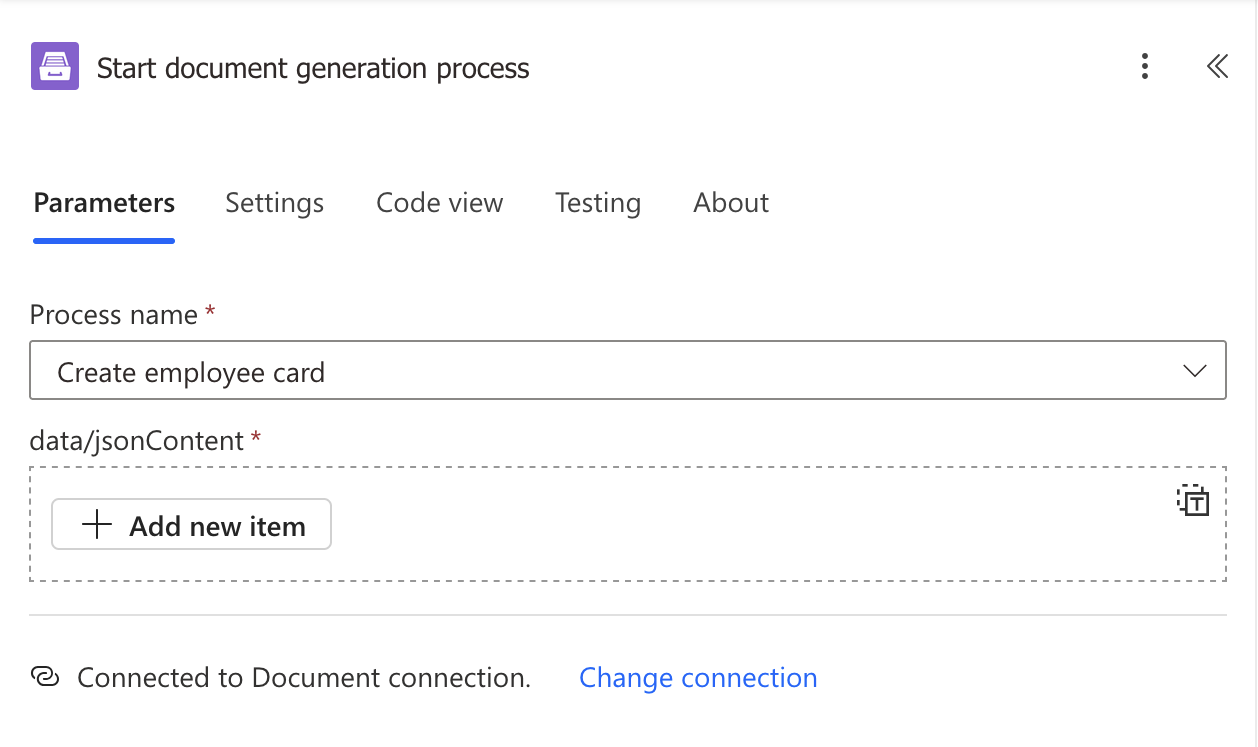
Task: Open the Testing tab
Action: click(x=597, y=203)
